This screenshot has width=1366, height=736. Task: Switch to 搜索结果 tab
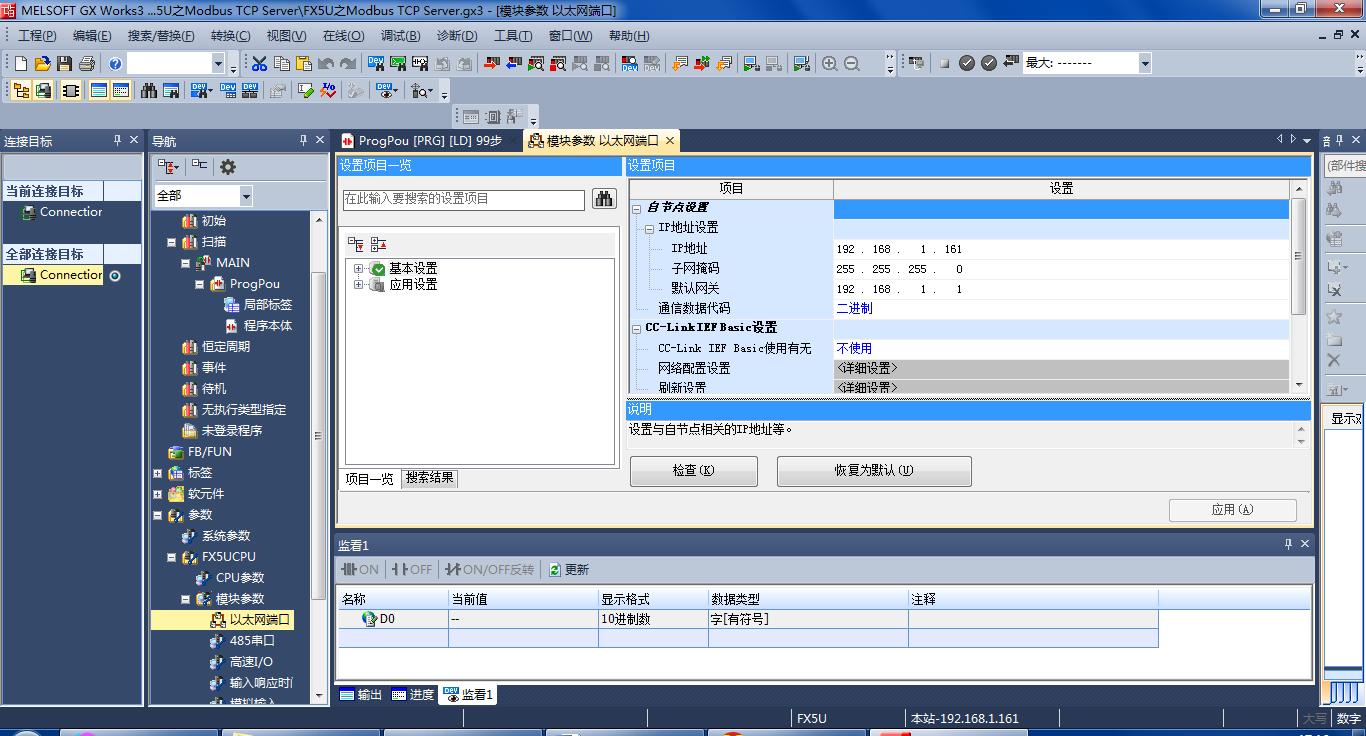[x=429, y=478]
